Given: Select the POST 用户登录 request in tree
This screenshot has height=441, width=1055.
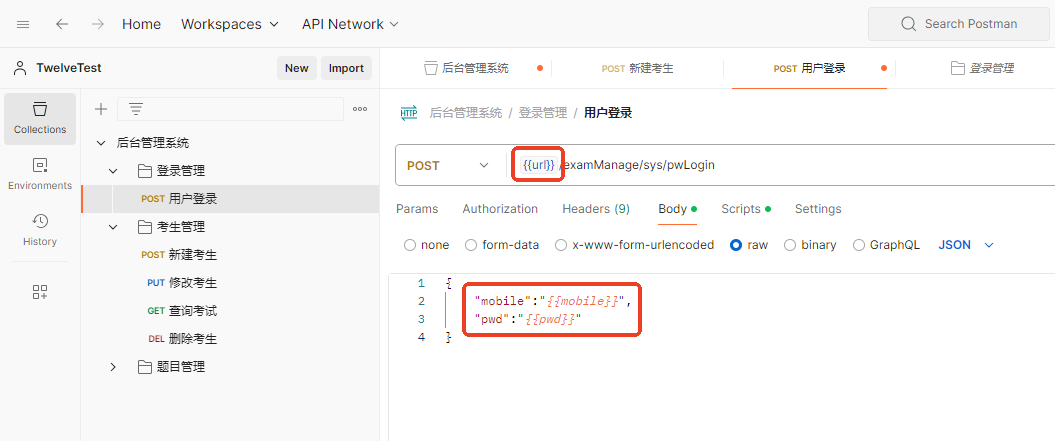Looking at the screenshot, I should click(x=230, y=199).
